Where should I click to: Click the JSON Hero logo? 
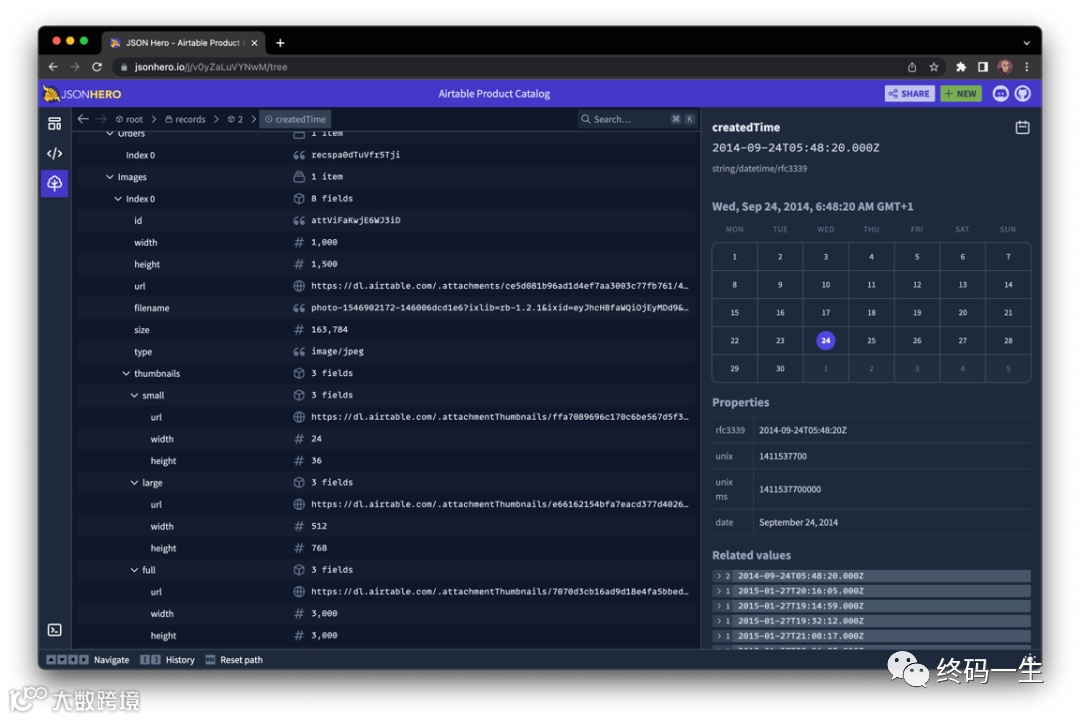[82, 94]
